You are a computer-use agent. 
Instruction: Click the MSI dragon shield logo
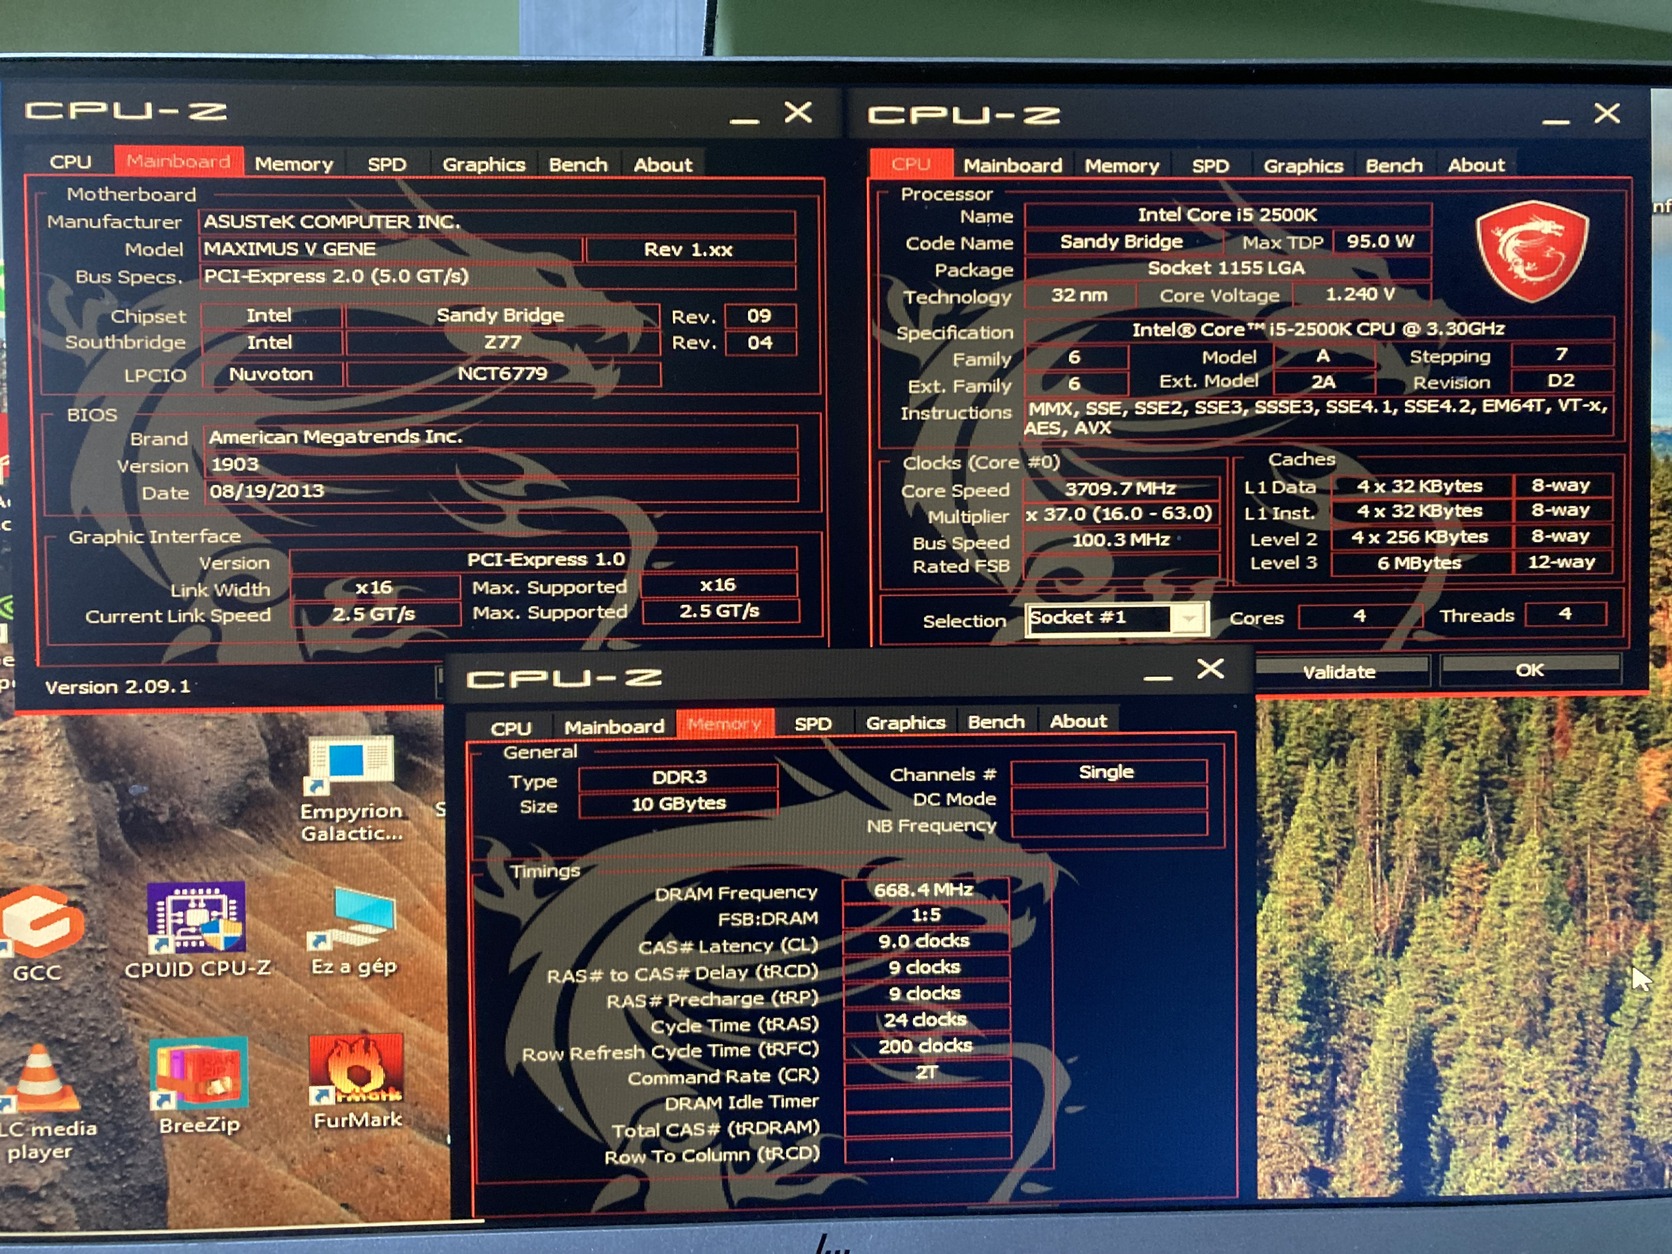(1531, 250)
